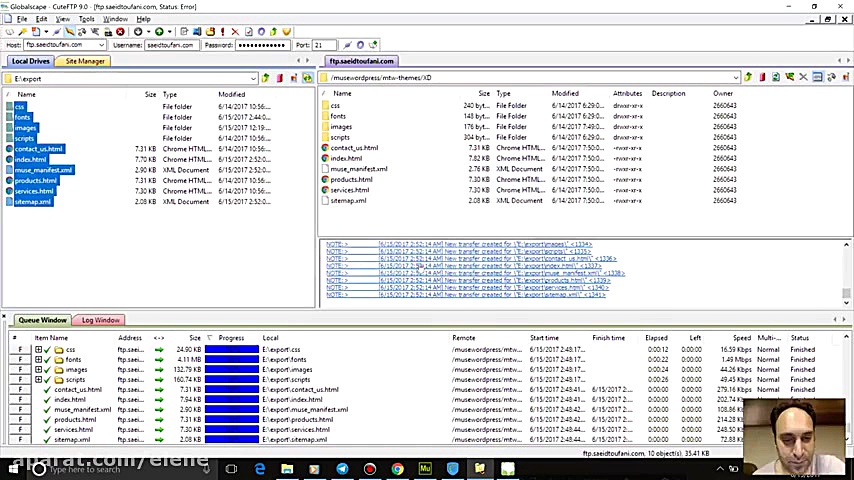This screenshot has width=854, height=480.
Task: Open the Tools menu
Action: 87,19
